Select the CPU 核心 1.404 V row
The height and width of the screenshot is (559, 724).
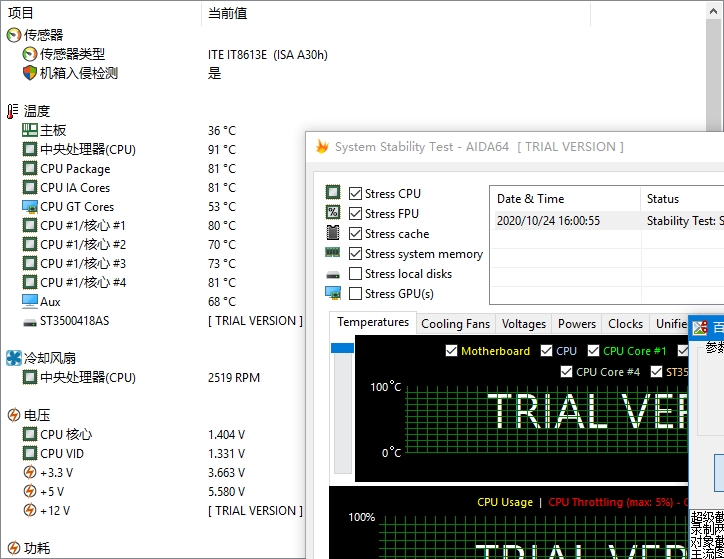pos(152,434)
